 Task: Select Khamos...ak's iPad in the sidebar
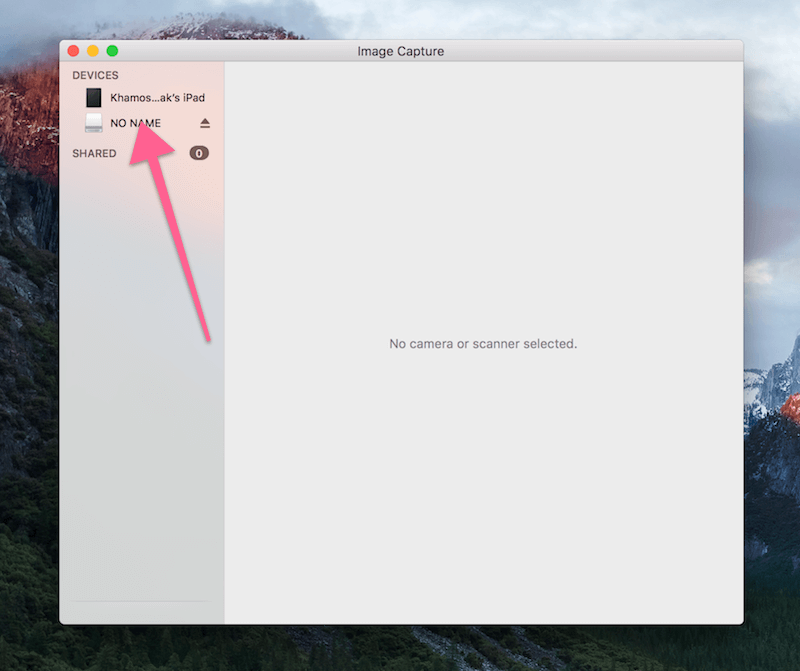pyautogui.click(x=157, y=98)
